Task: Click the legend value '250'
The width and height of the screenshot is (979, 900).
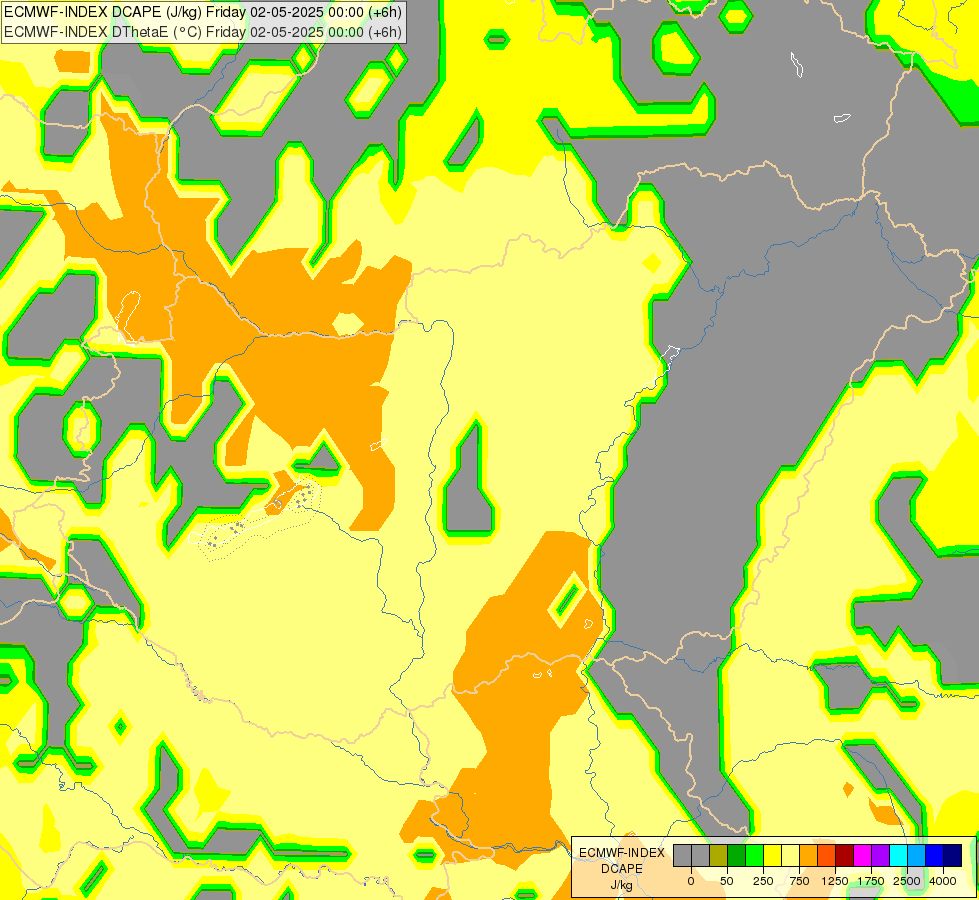Action: pyautogui.click(x=763, y=881)
